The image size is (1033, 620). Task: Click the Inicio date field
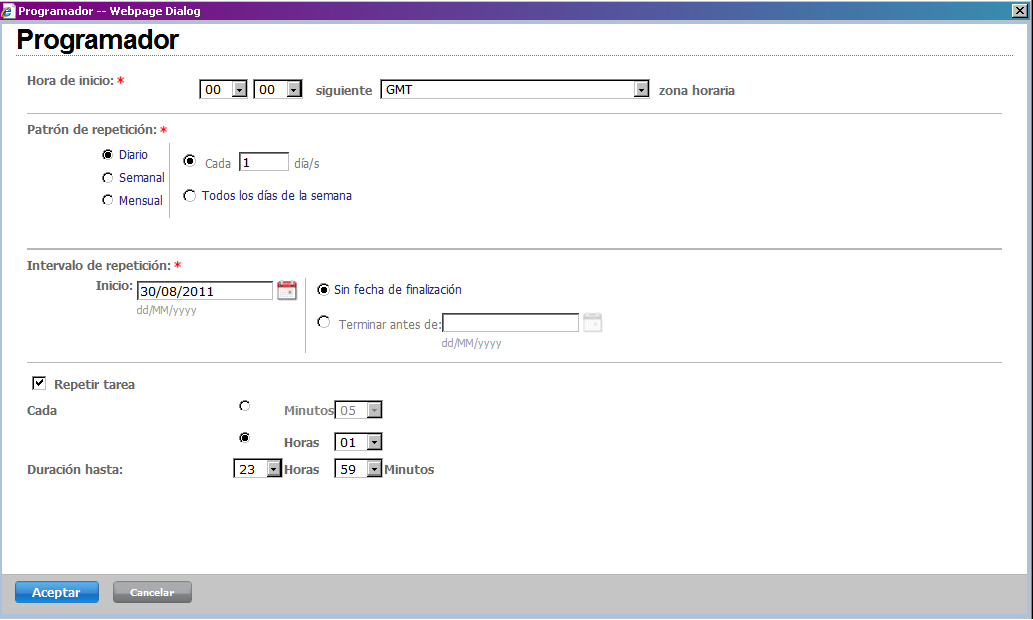(204, 291)
